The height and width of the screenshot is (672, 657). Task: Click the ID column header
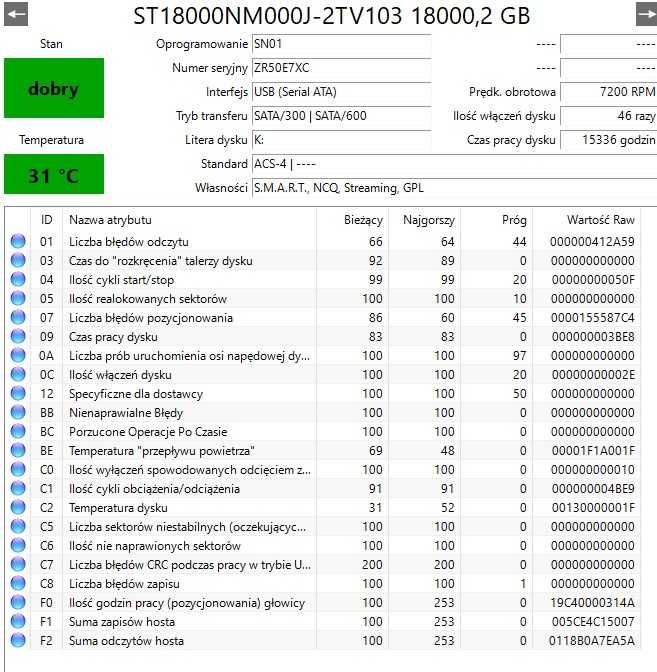tap(47, 220)
